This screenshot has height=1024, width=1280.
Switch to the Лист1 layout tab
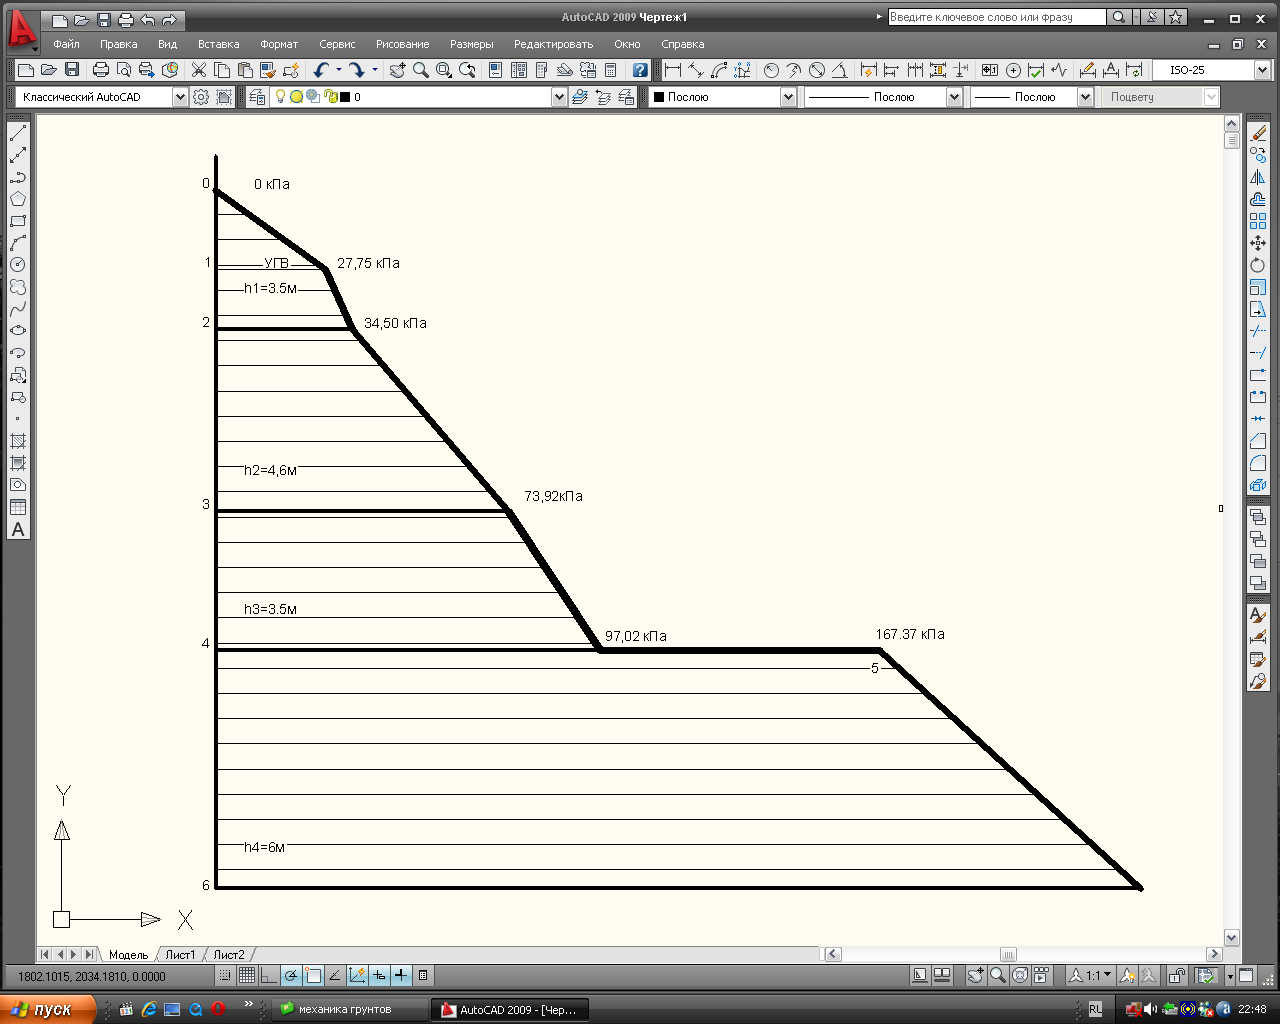[x=180, y=955]
